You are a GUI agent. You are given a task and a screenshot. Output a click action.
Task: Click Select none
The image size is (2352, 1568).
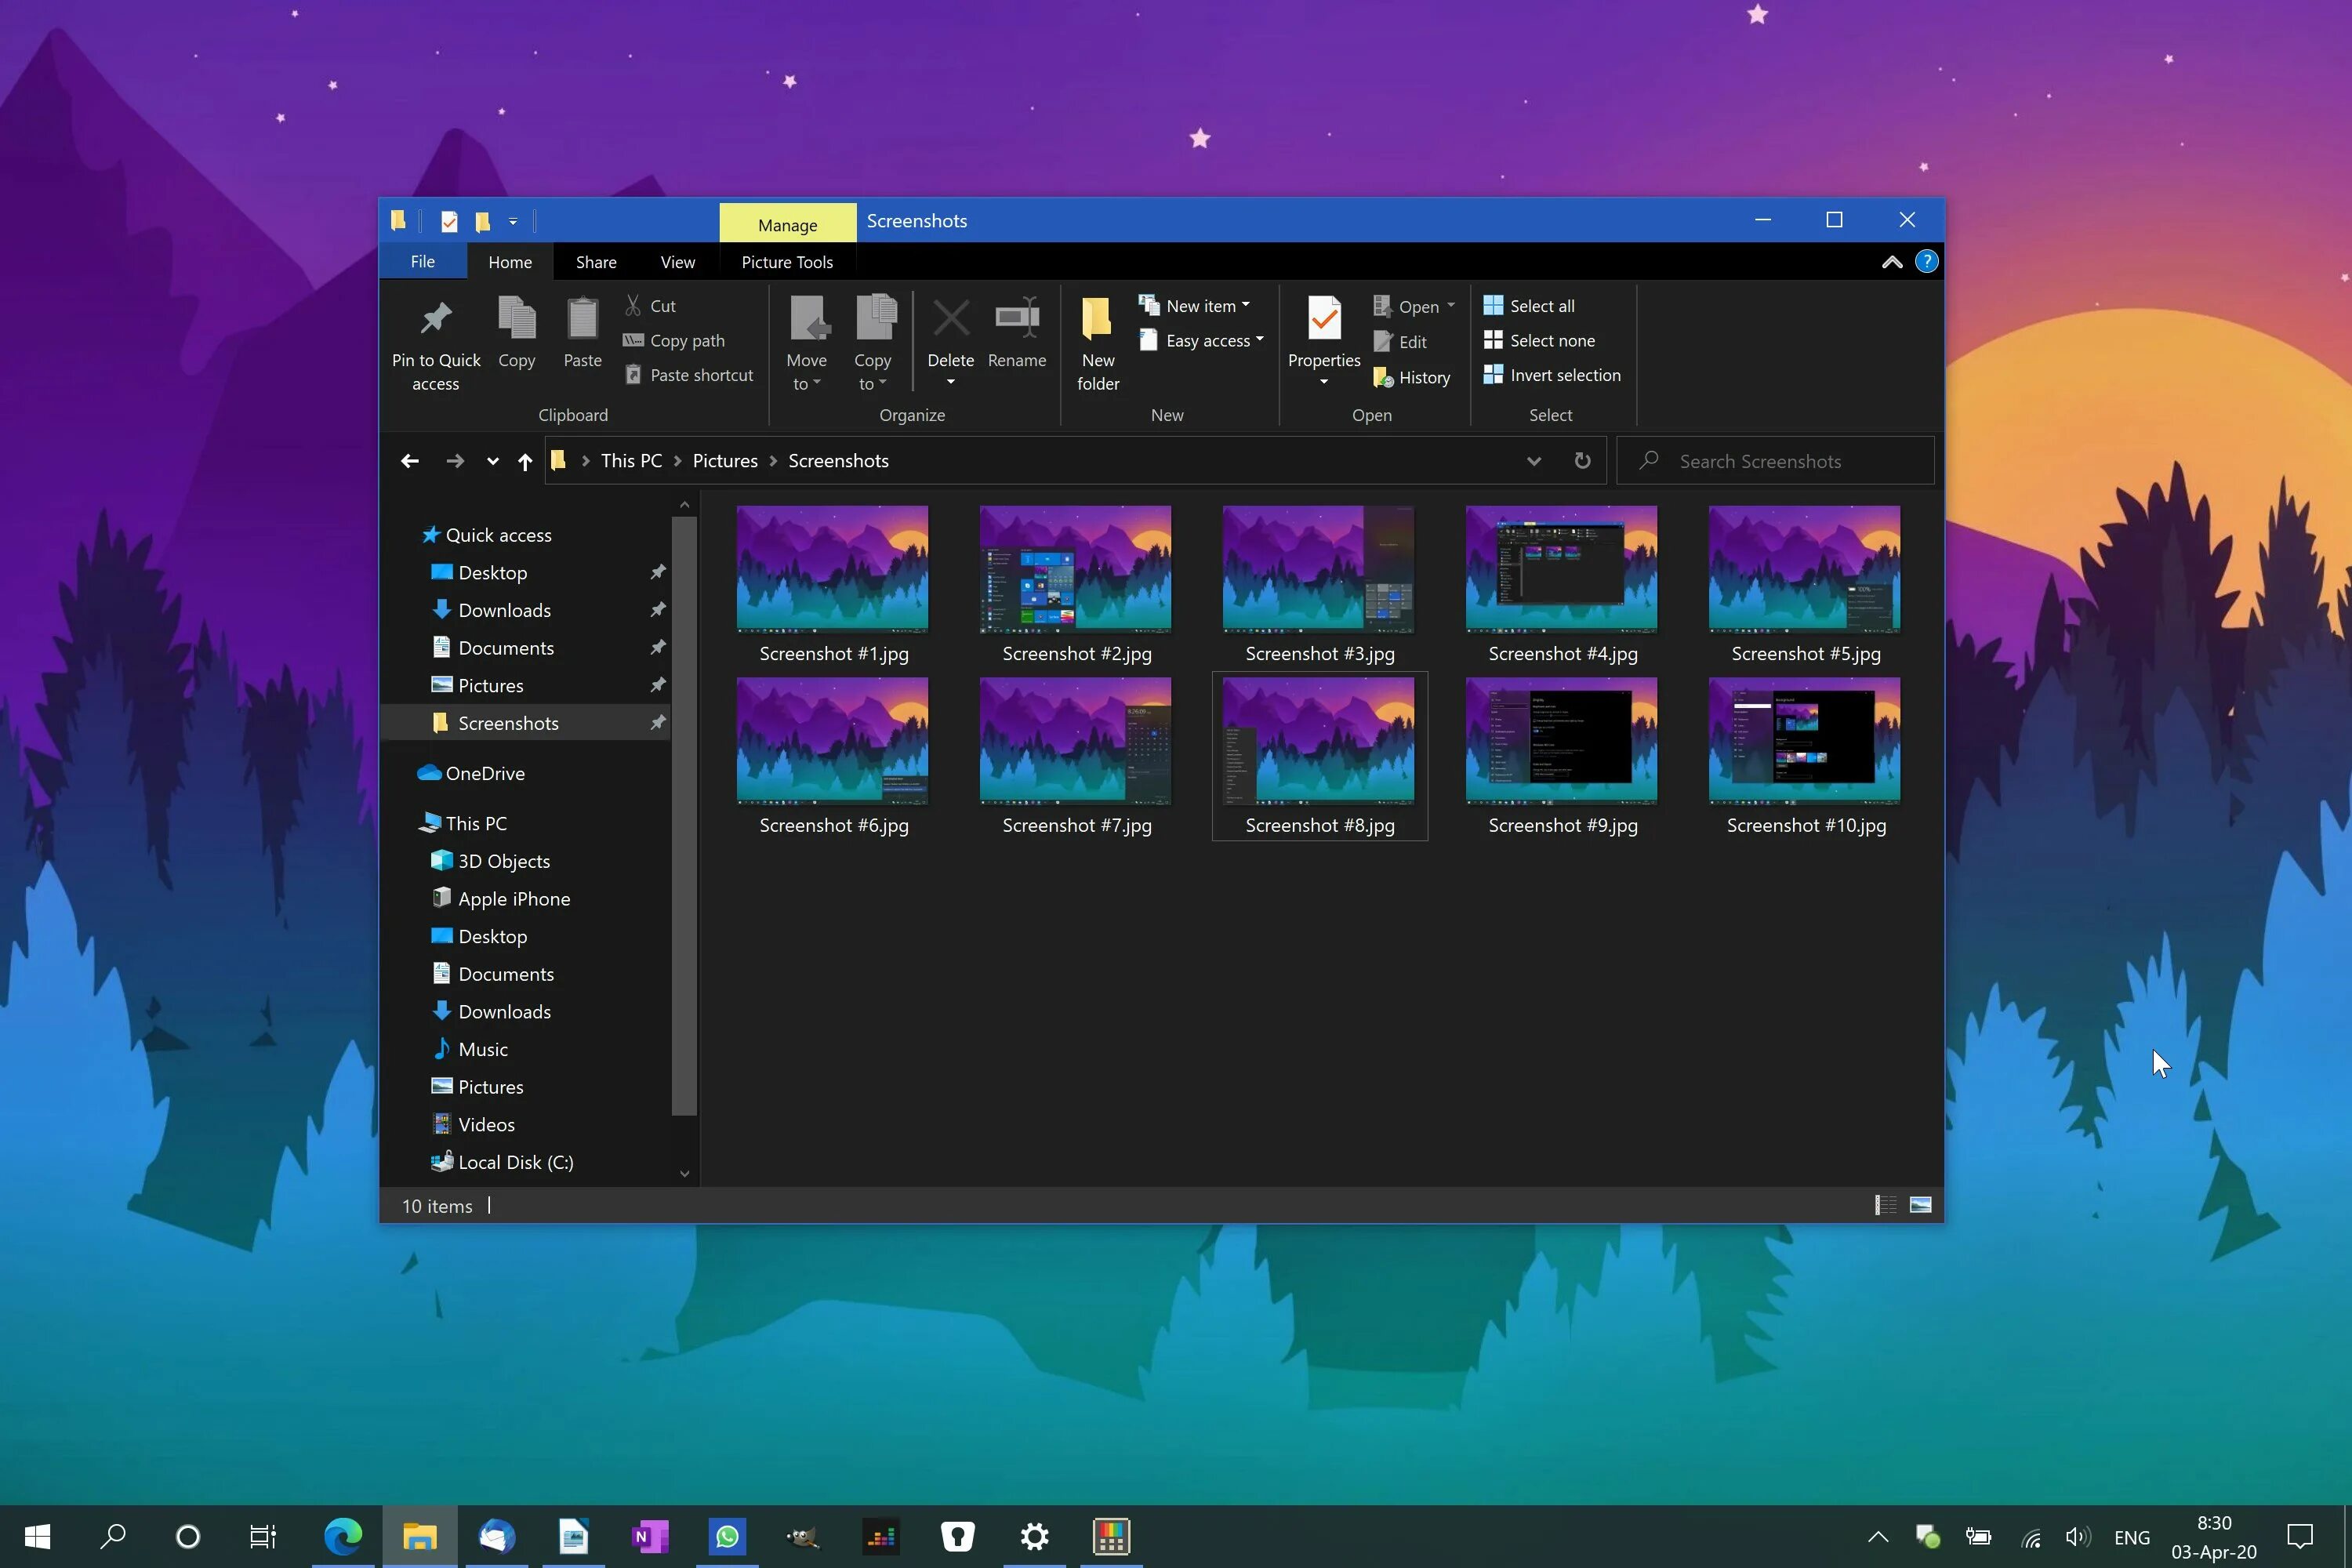1540,340
